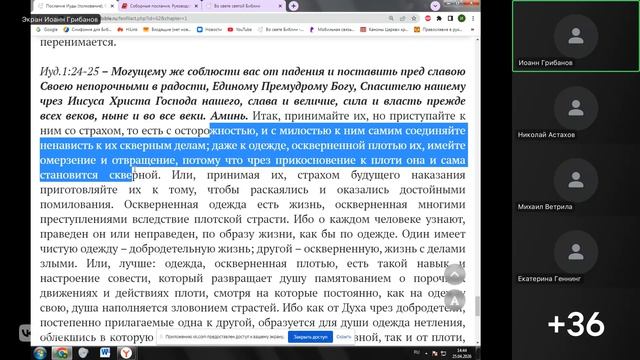Open the YouTube bookmark
The width and height of the screenshot is (640, 360).
[x=240, y=29]
